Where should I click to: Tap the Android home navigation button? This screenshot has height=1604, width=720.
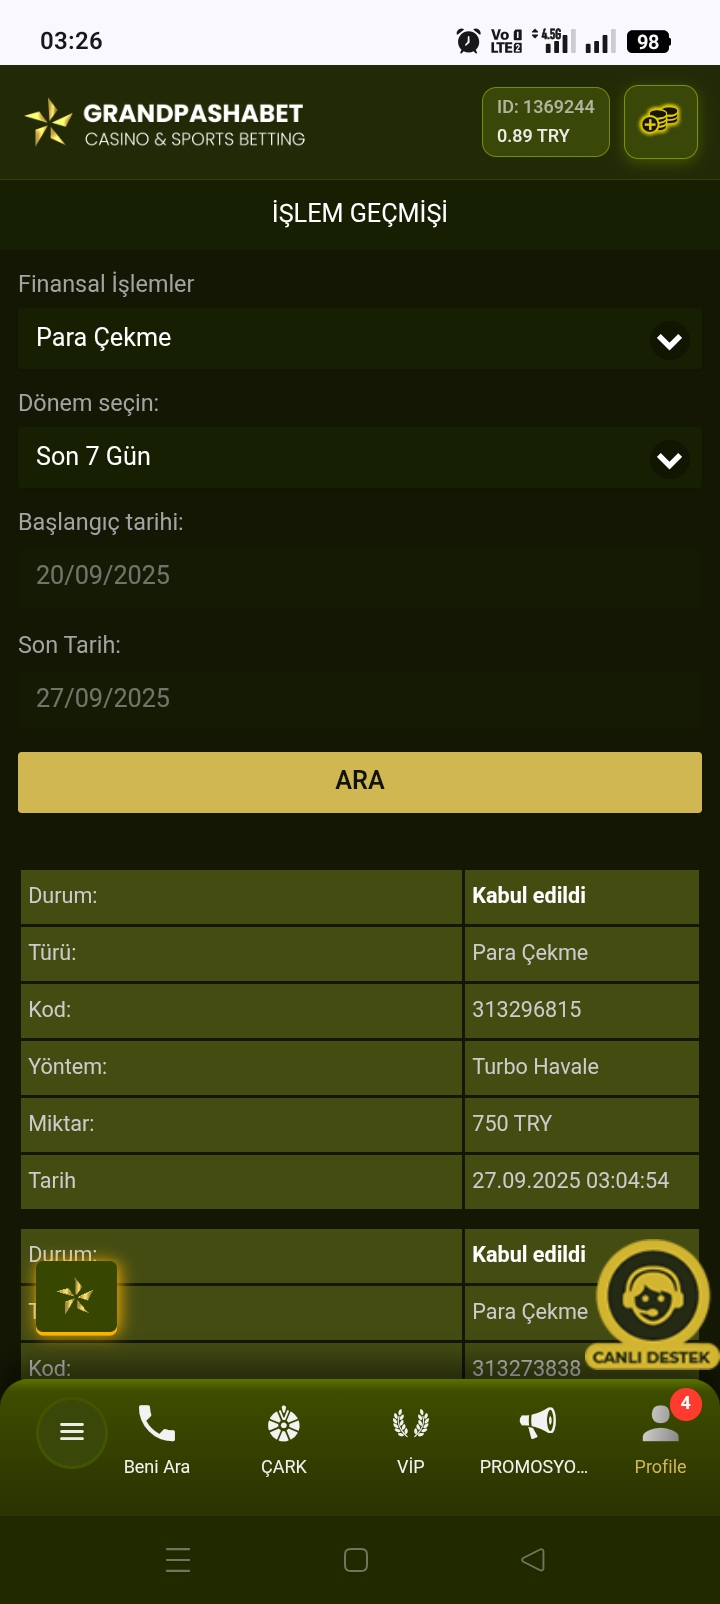(356, 1560)
